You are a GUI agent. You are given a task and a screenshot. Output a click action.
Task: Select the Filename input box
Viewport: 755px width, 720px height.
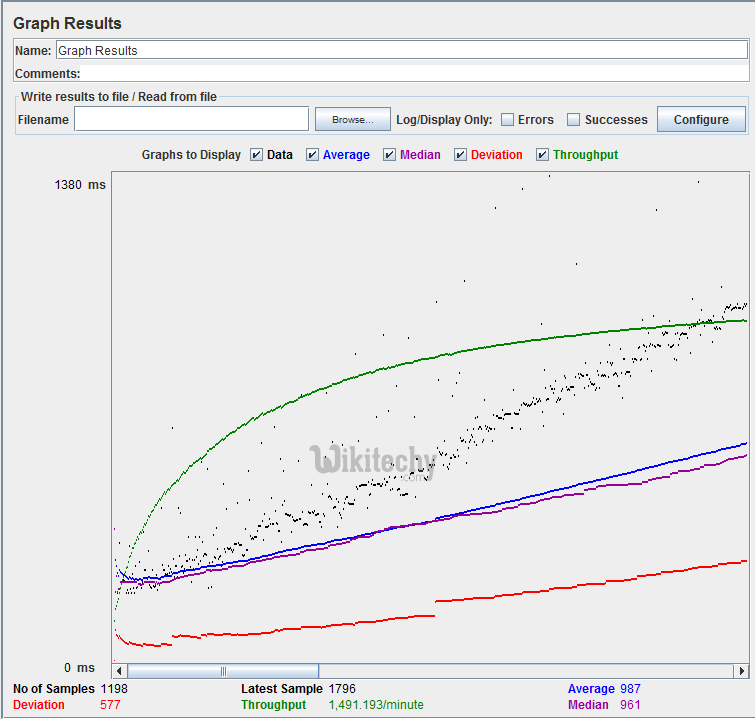pos(191,119)
